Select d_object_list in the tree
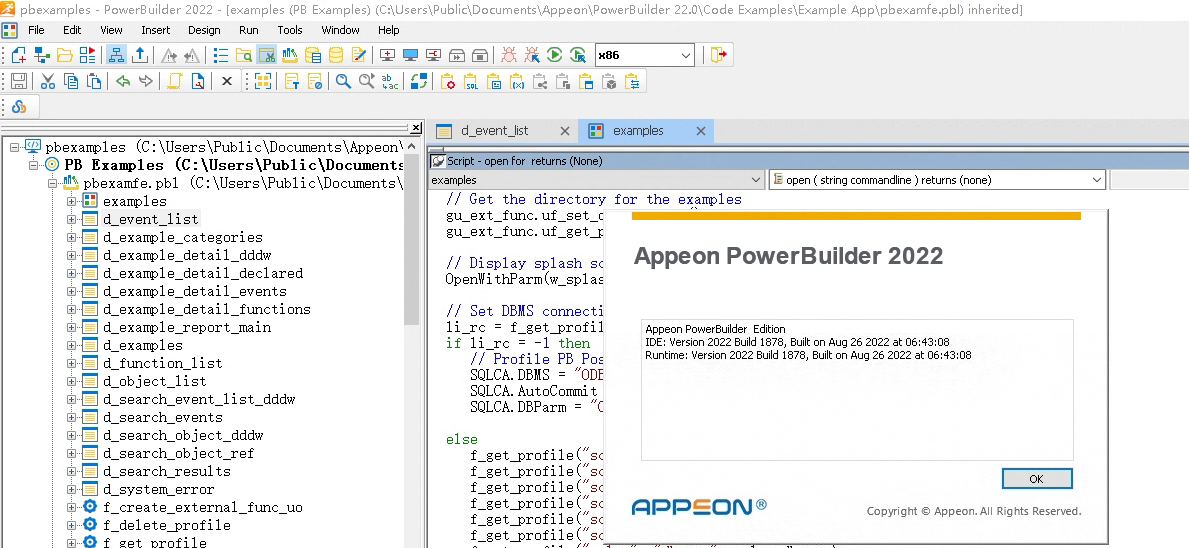 tap(154, 381)
